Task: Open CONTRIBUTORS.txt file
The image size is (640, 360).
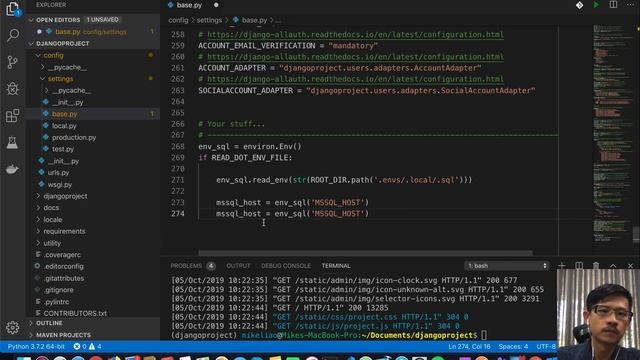Action: (x=75, y=313)
